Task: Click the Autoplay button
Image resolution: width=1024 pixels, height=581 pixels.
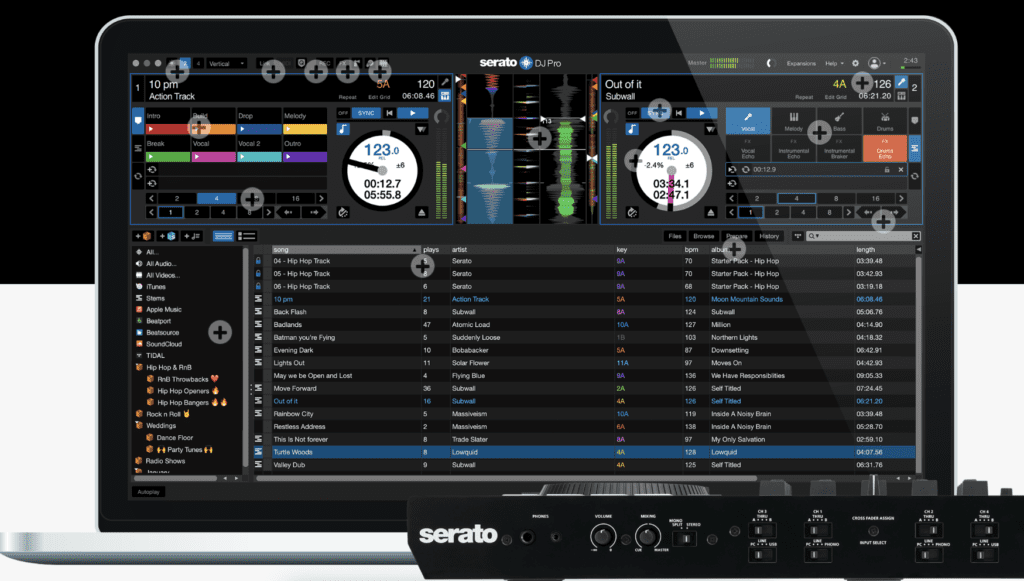Action: point(149,492)
